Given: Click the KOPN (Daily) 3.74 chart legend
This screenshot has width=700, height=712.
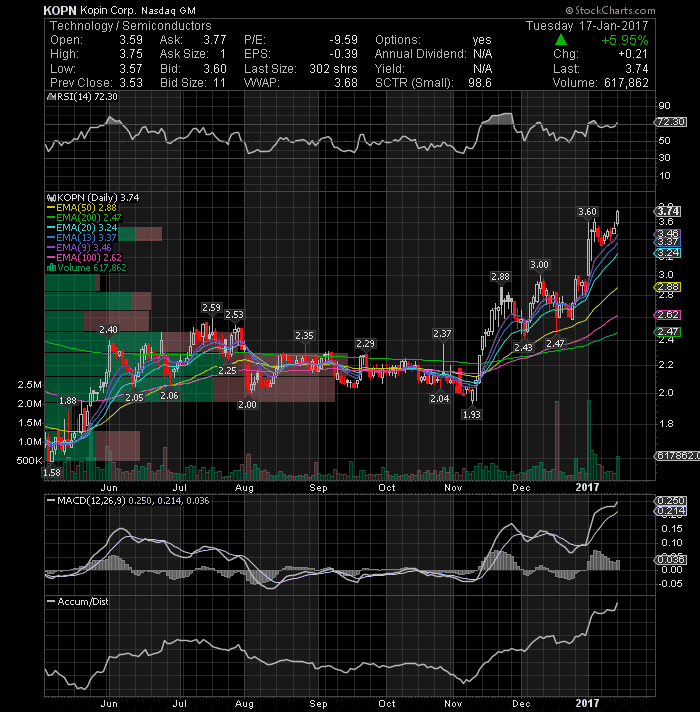Looking at the screenshot, I should coord(93,198).
